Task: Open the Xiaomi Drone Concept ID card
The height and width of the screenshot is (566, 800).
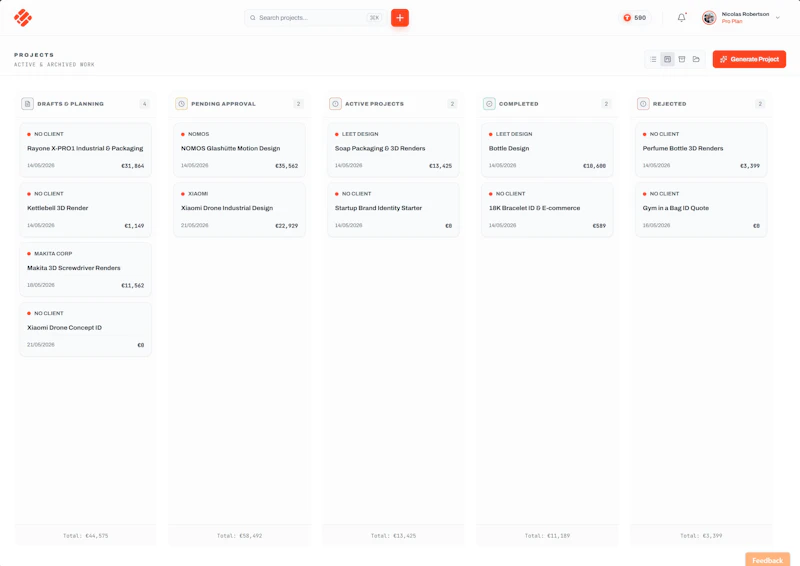Action: pos(86,329)
